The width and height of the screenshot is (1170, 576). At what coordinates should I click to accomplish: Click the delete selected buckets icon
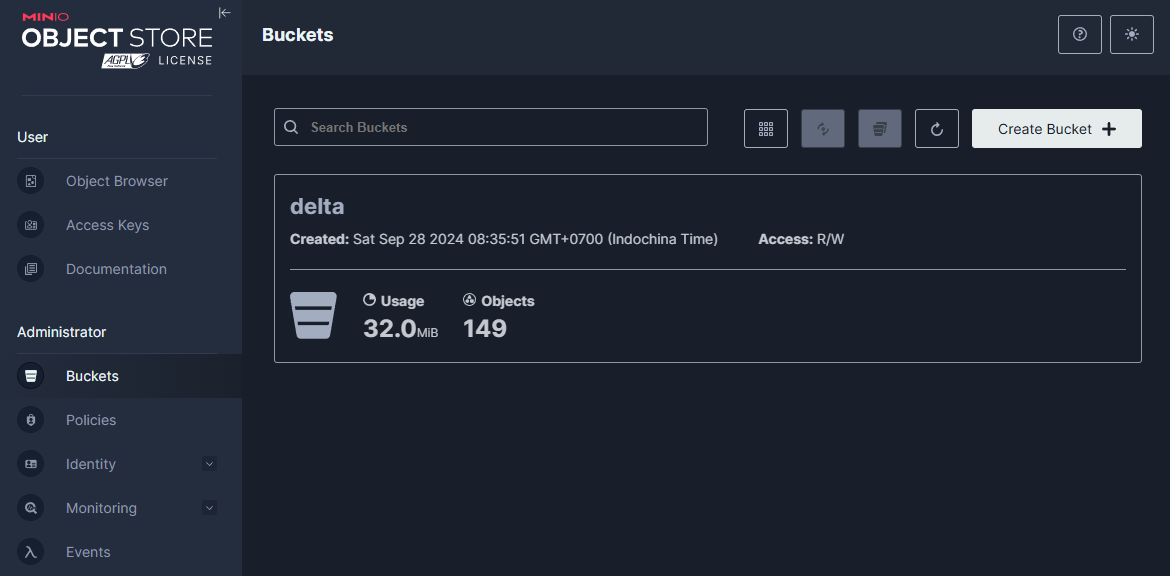click(880, 128)
